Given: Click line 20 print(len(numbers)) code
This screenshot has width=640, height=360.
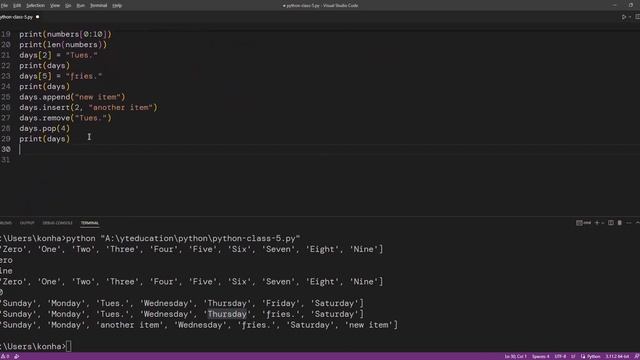Looking at the screenshot, I should (x=63, y=45).
